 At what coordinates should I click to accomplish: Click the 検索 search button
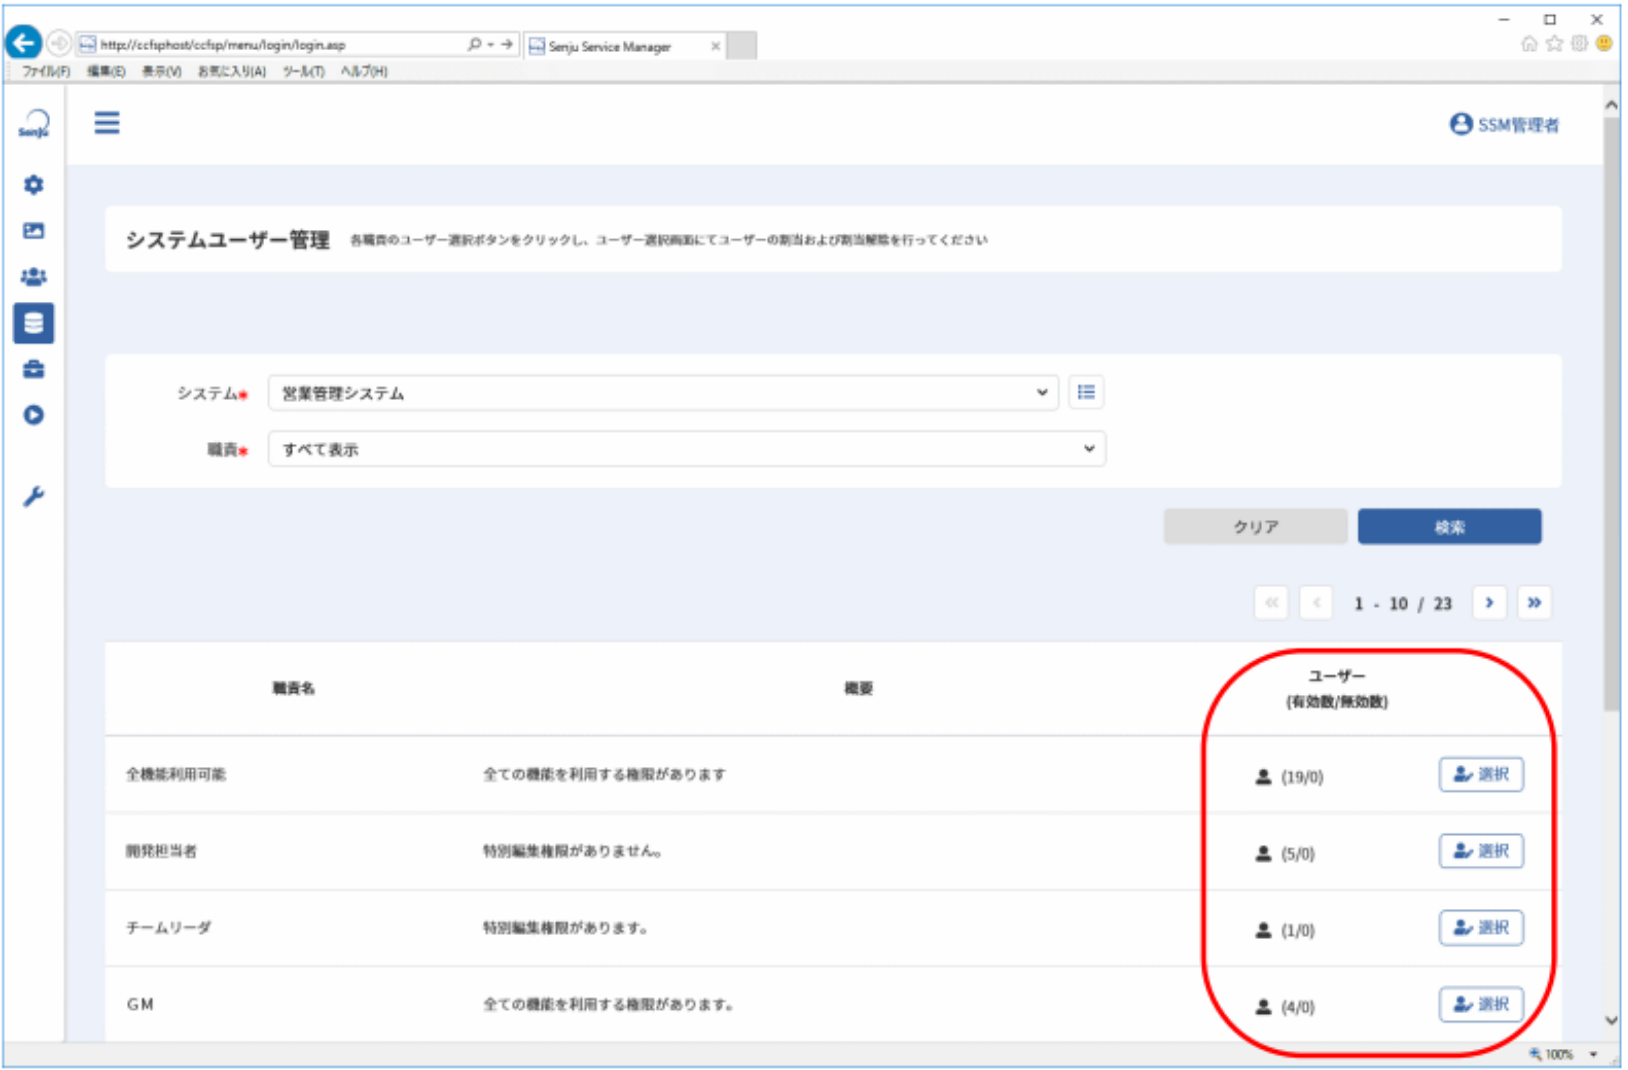click(x=1449, y=527)
